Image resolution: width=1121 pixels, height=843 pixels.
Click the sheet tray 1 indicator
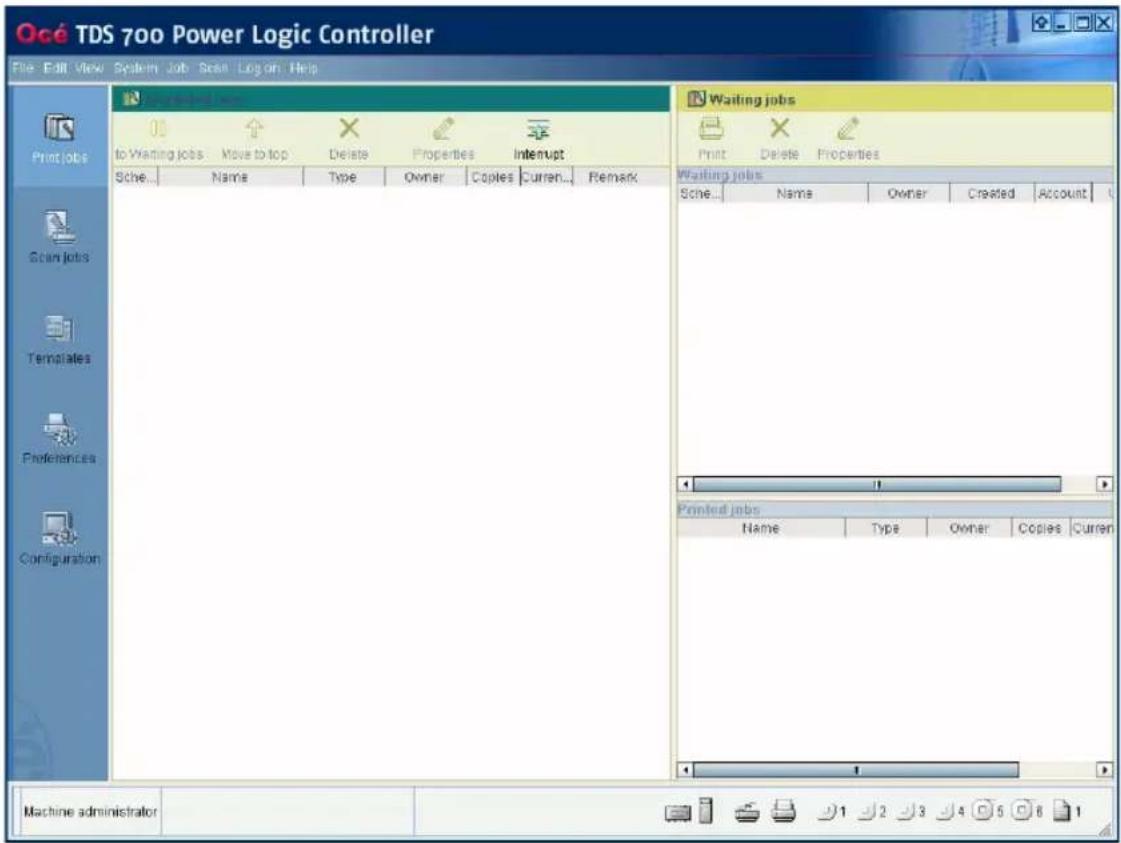tap(1067, 811)
